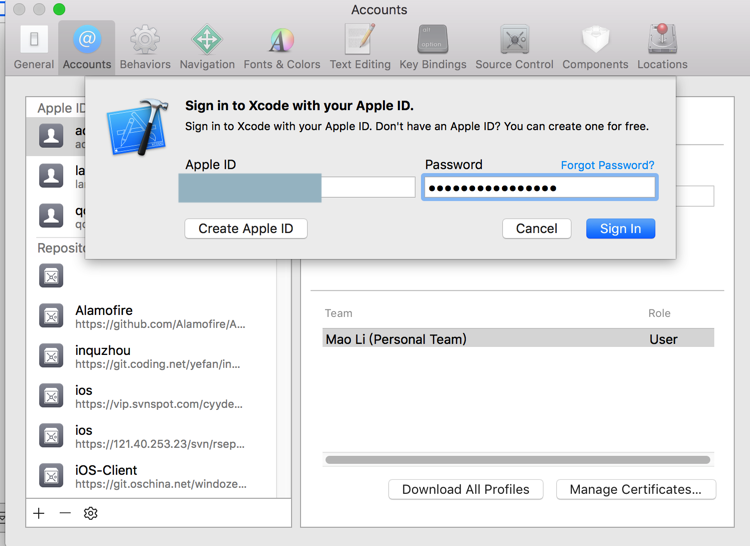The image size is (750, 546).
Task: Click the Forgot Password? link
Action: [x=607, y=165]
